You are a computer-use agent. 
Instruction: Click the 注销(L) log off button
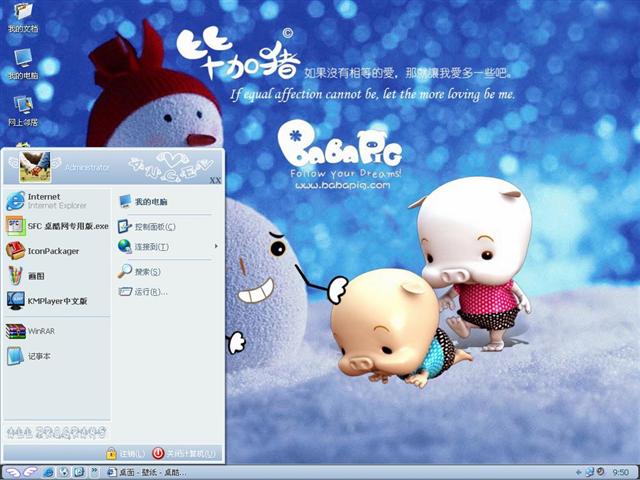pyautogui.click(x=125, y=453)
